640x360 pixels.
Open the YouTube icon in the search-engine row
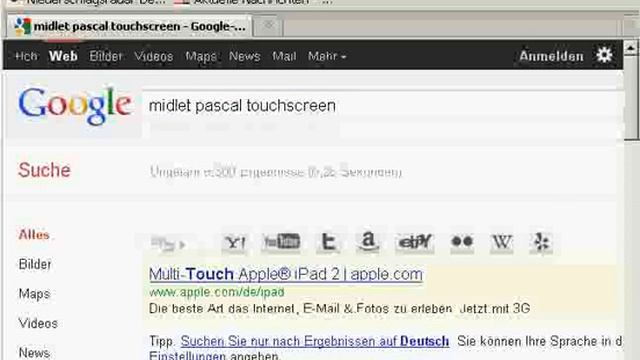point(281,242)
